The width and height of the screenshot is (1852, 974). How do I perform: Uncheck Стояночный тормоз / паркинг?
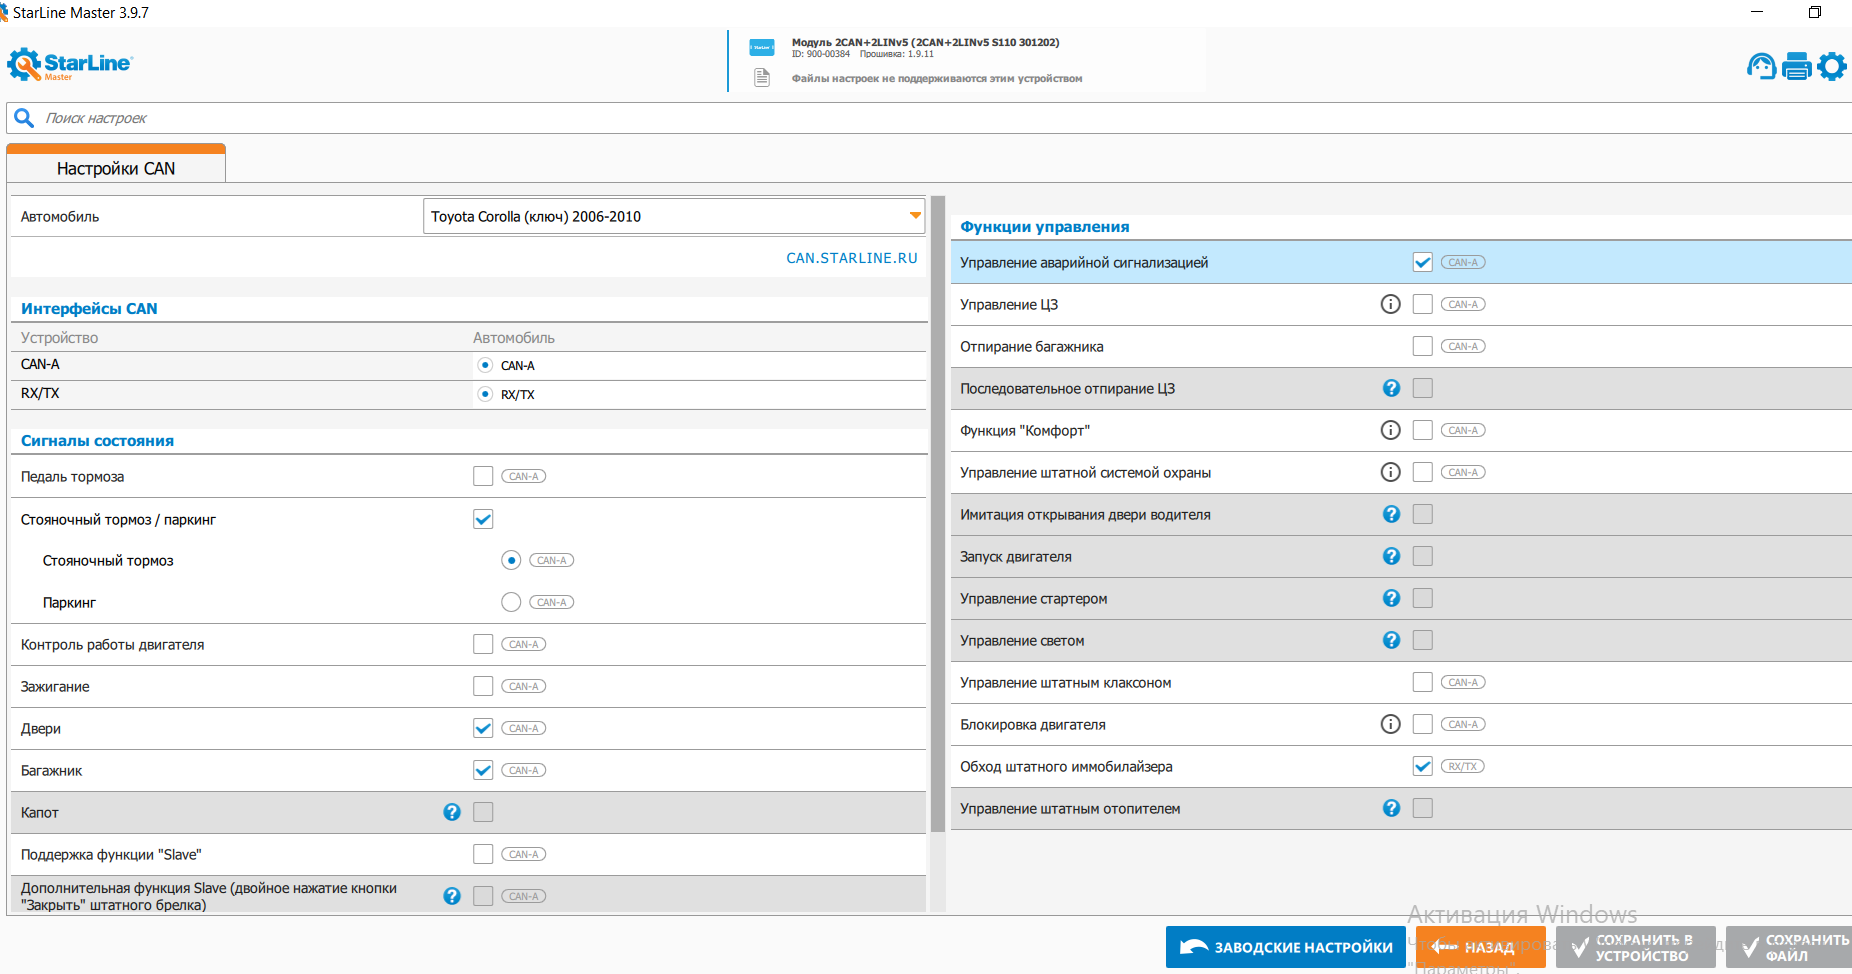point(483,519)
